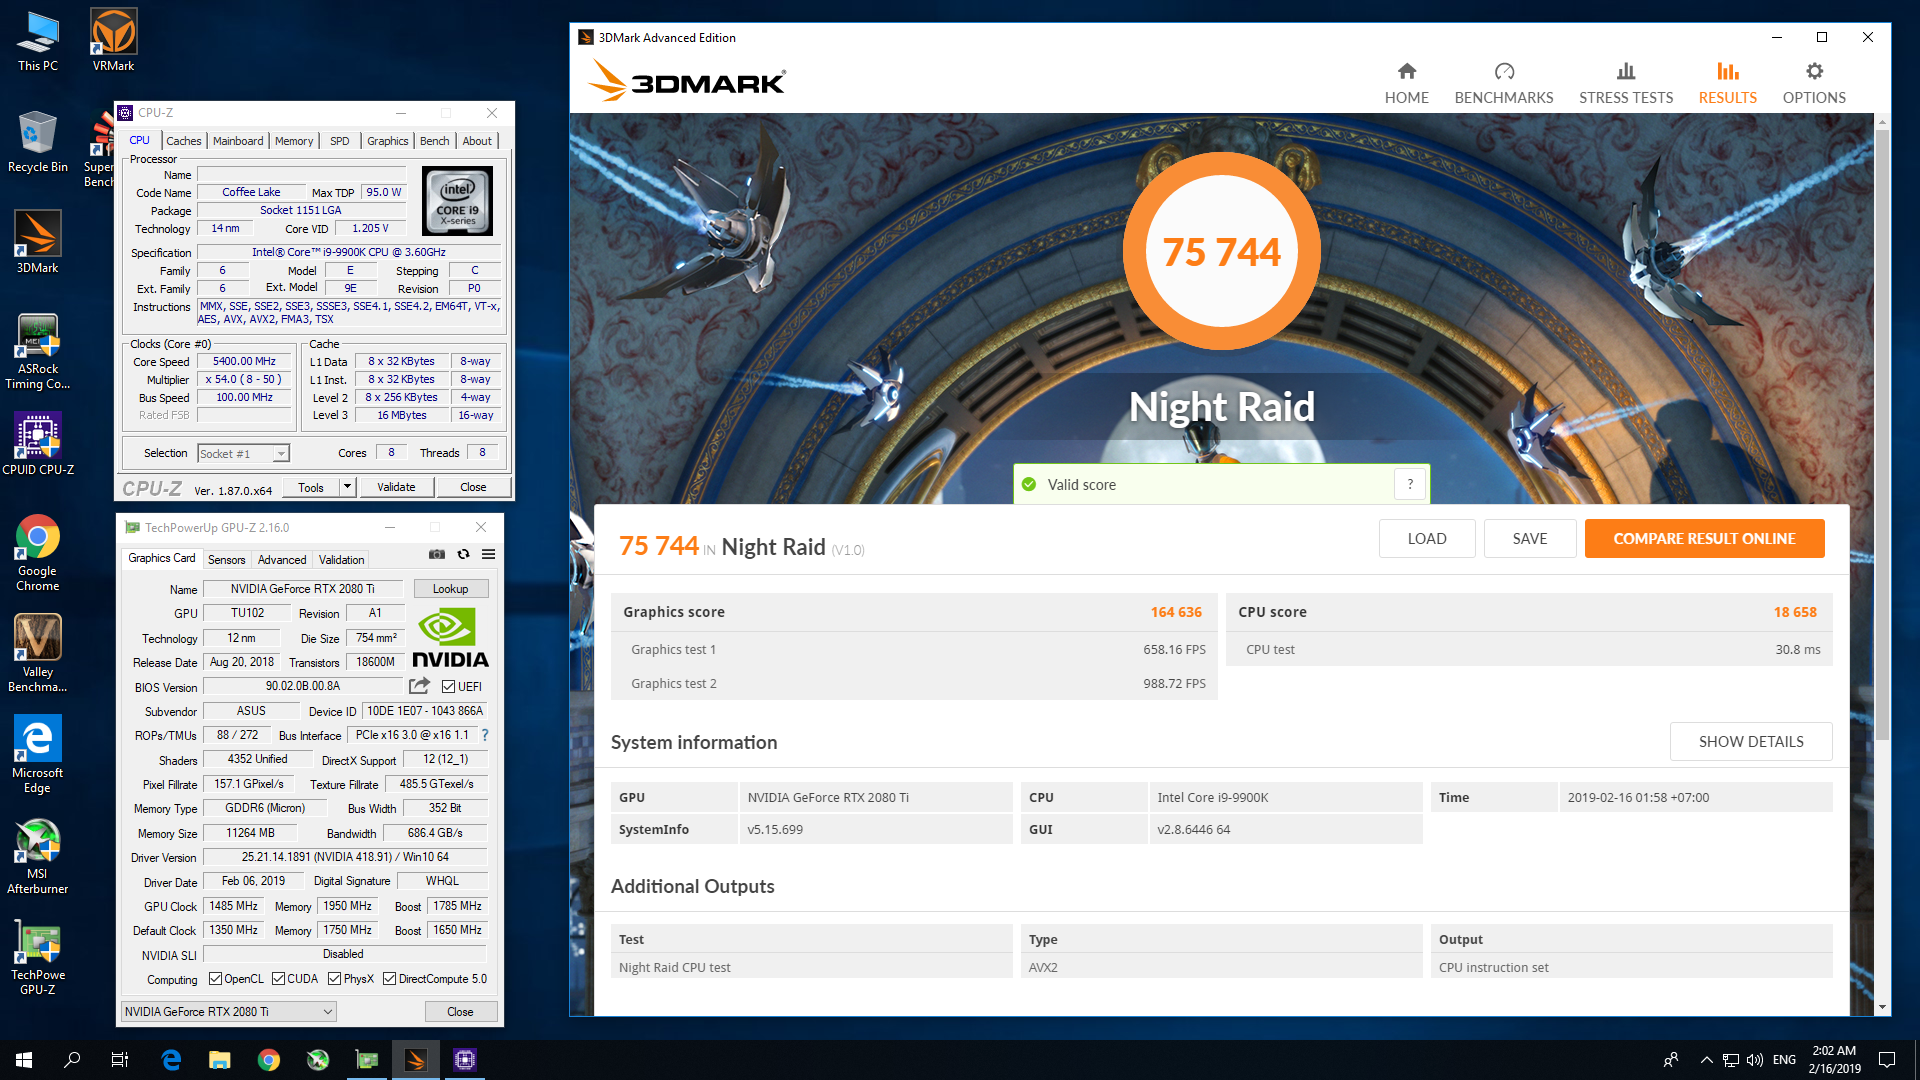Click Bus Interface question mark in GPU-Z

coord(485,735)
